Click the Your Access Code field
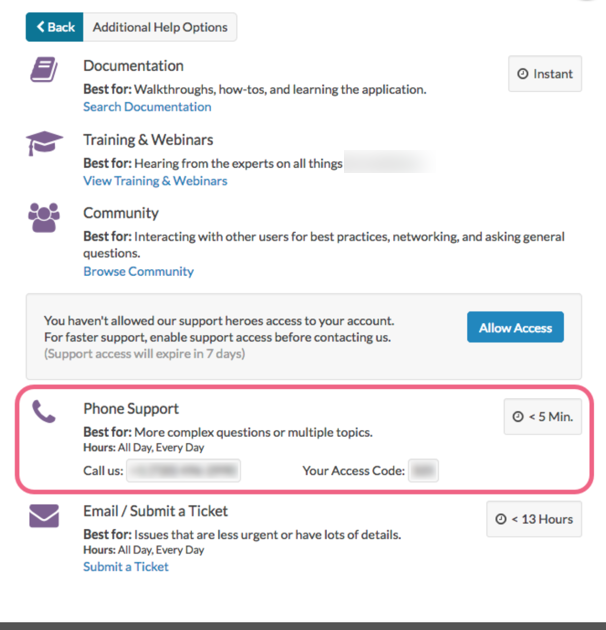This screenshot has height=630, width=606. 423,470
